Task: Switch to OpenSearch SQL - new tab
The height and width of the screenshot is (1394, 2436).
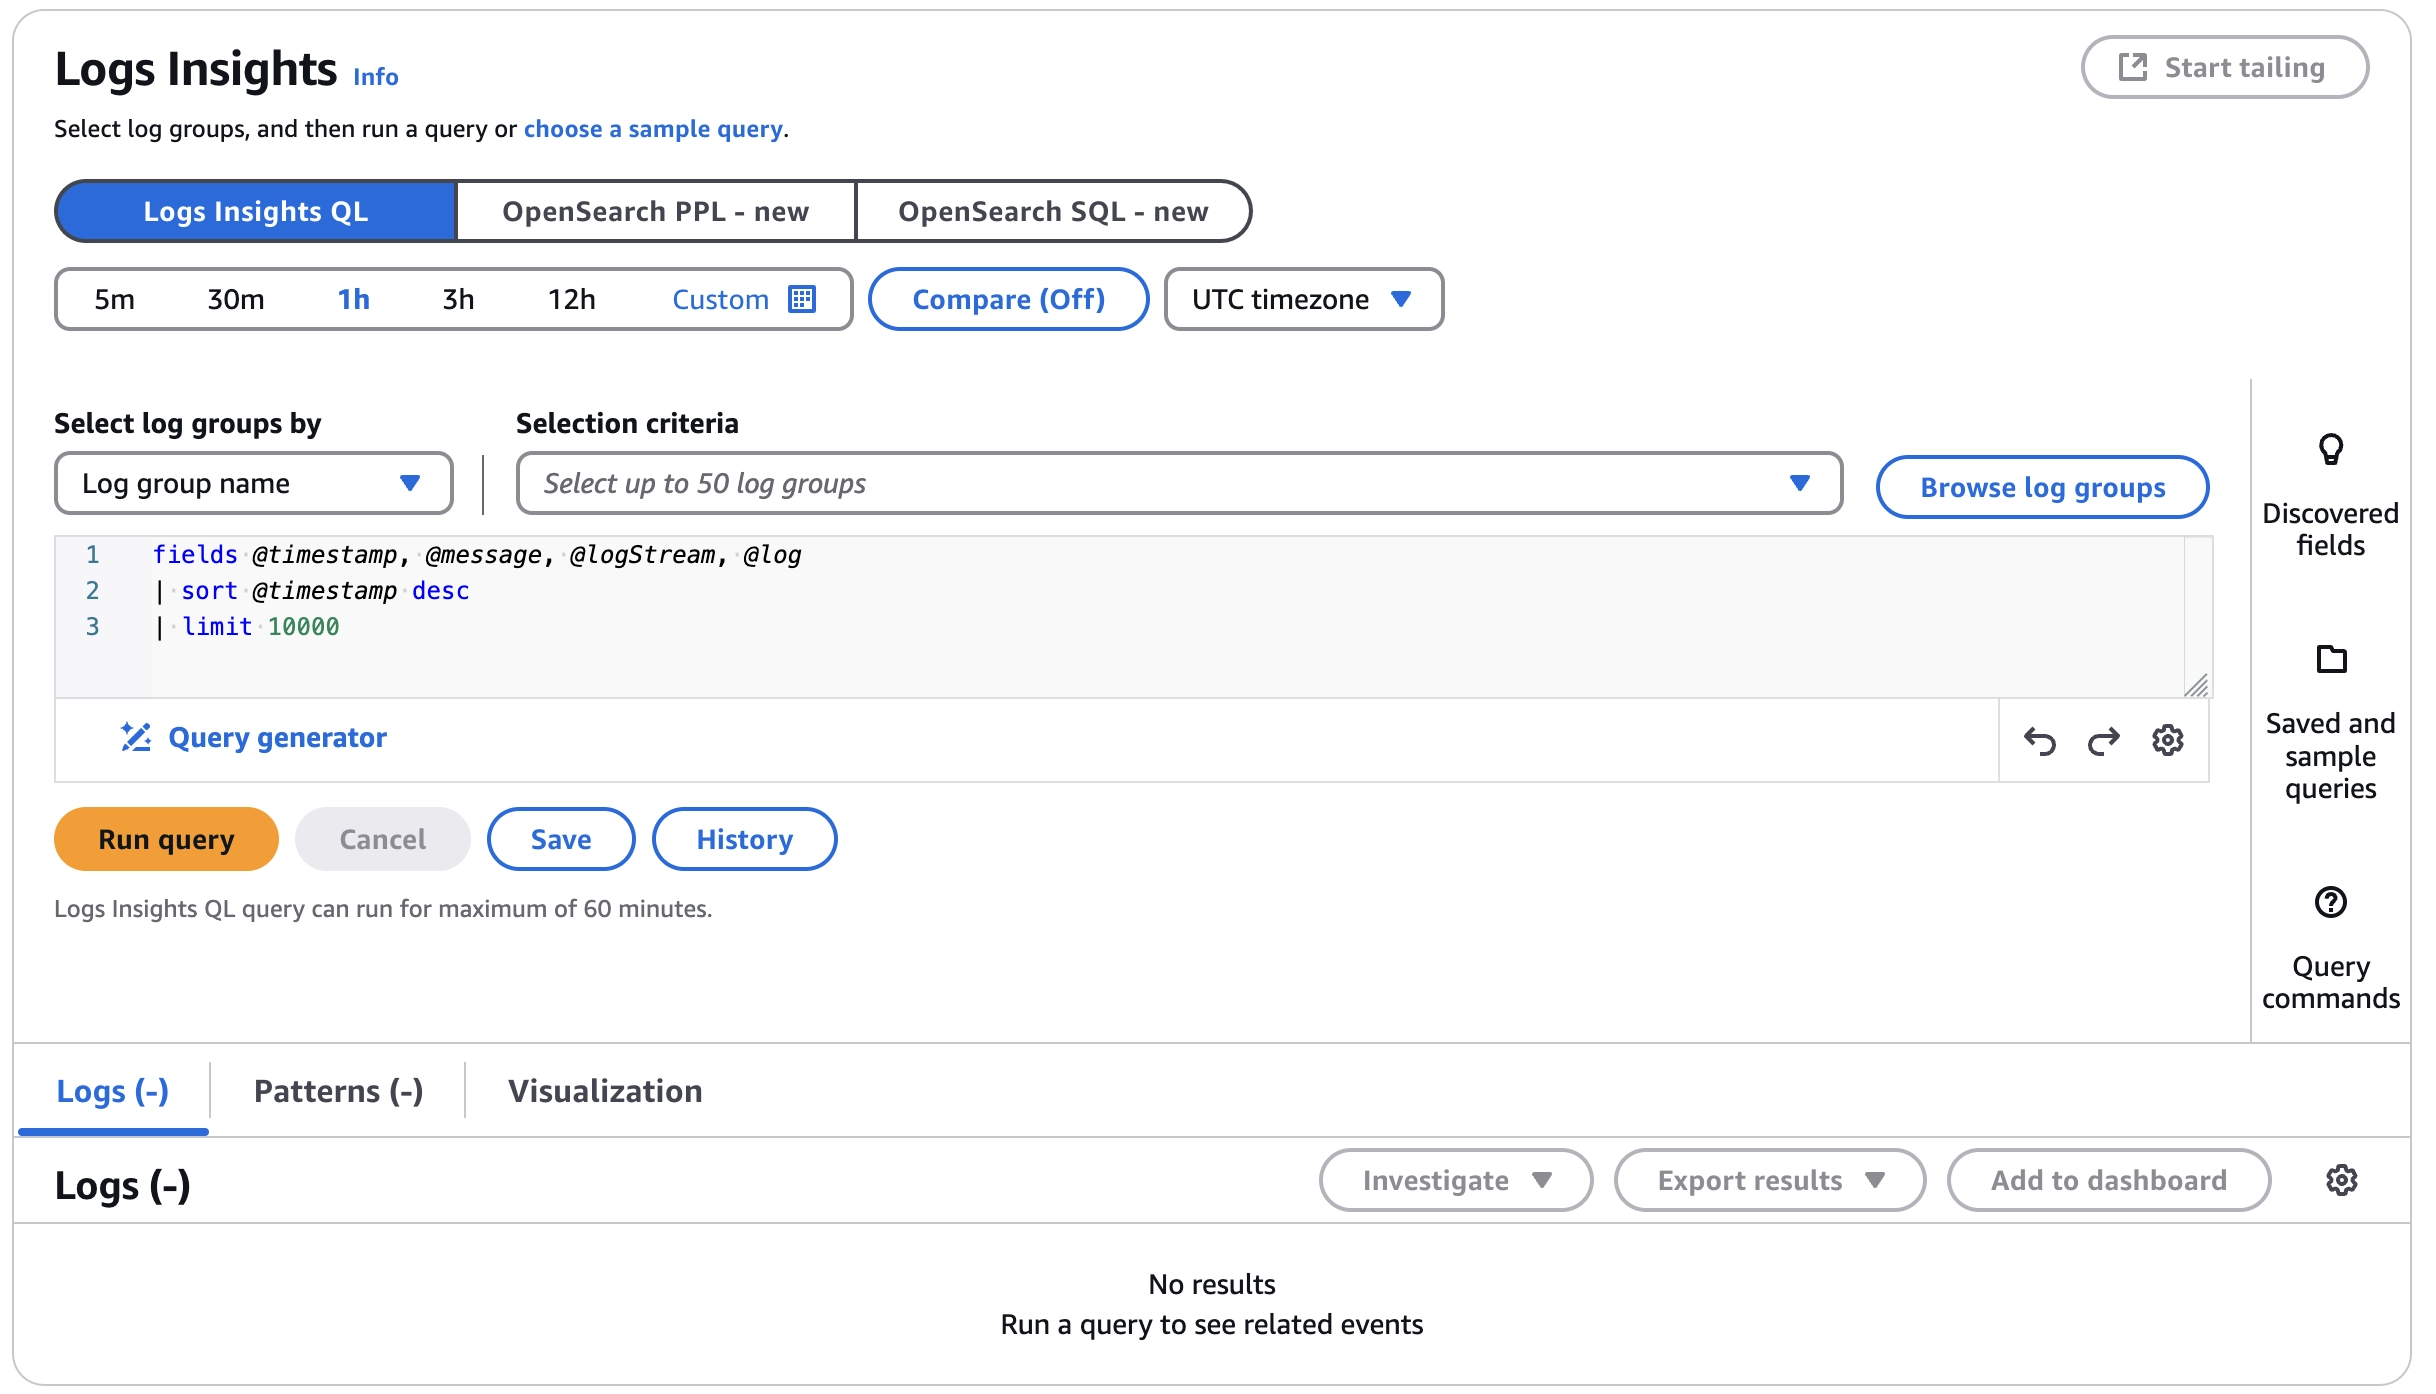Action: 1053,211
